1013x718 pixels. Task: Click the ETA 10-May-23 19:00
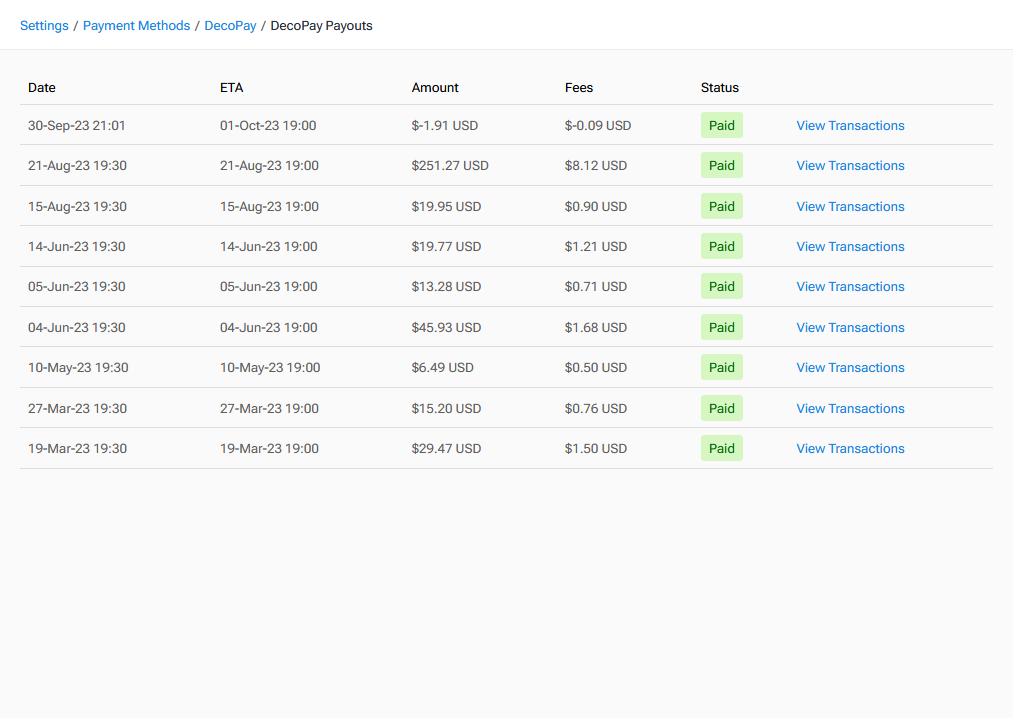pyautogui.click(x=270, y=367)
